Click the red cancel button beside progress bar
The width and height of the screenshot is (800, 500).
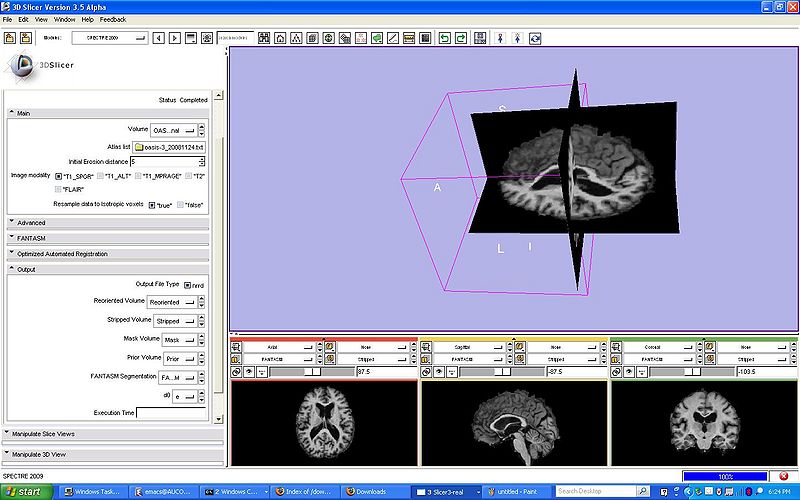(784, 476)
